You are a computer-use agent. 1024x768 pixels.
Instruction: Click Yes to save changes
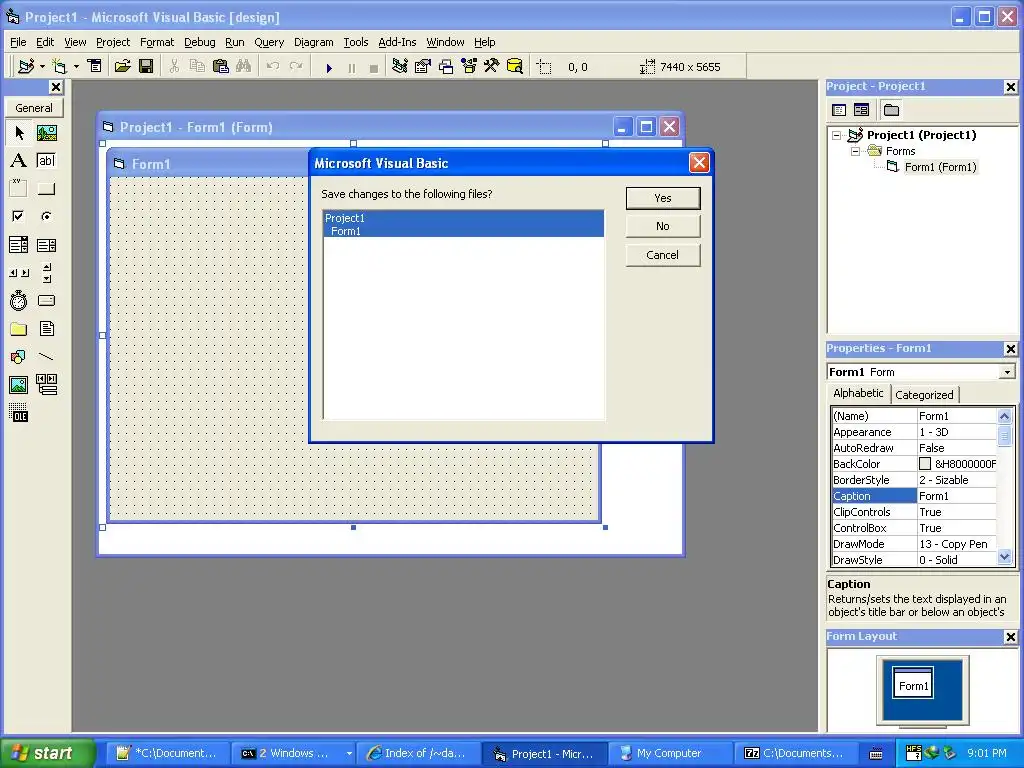(x=663, y=198)
